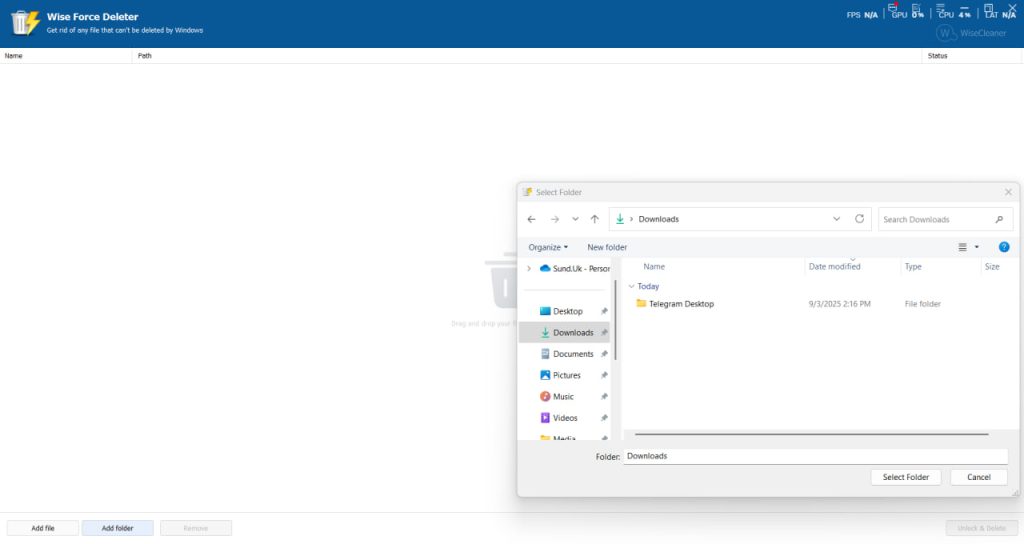1024x544 pixels.
Task: Select the Sund.Uk - Personal OneDrive entry
Action: click(574, 268)
